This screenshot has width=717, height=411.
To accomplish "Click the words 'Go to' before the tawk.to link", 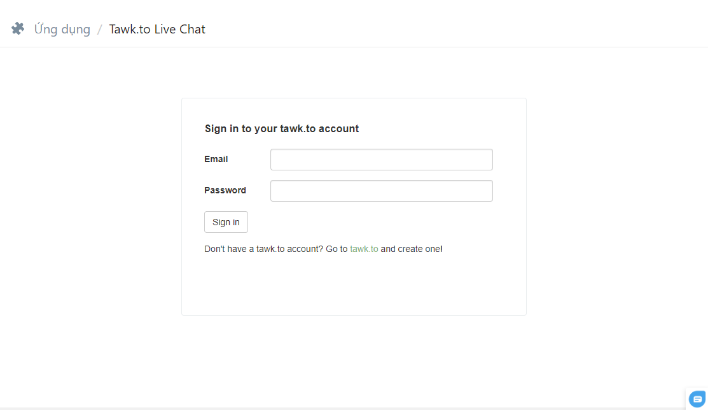I will coord(337,249).
